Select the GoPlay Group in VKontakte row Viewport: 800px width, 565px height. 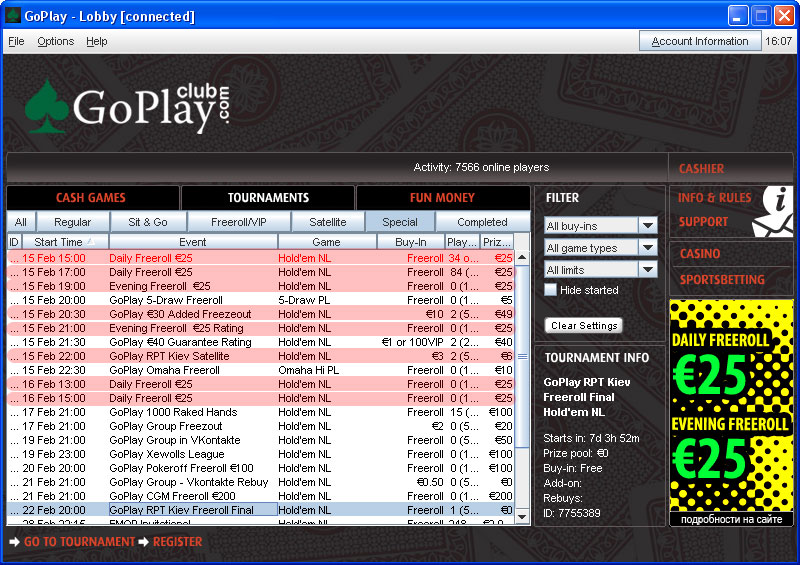click(x=260, y=440)
